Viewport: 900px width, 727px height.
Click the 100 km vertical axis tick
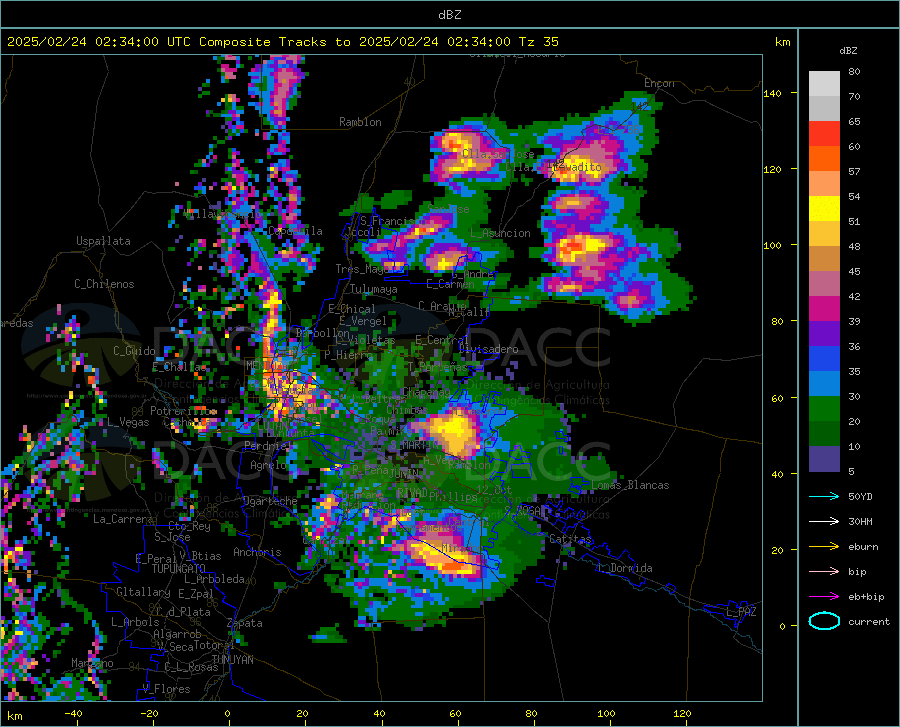pos(772,245)
